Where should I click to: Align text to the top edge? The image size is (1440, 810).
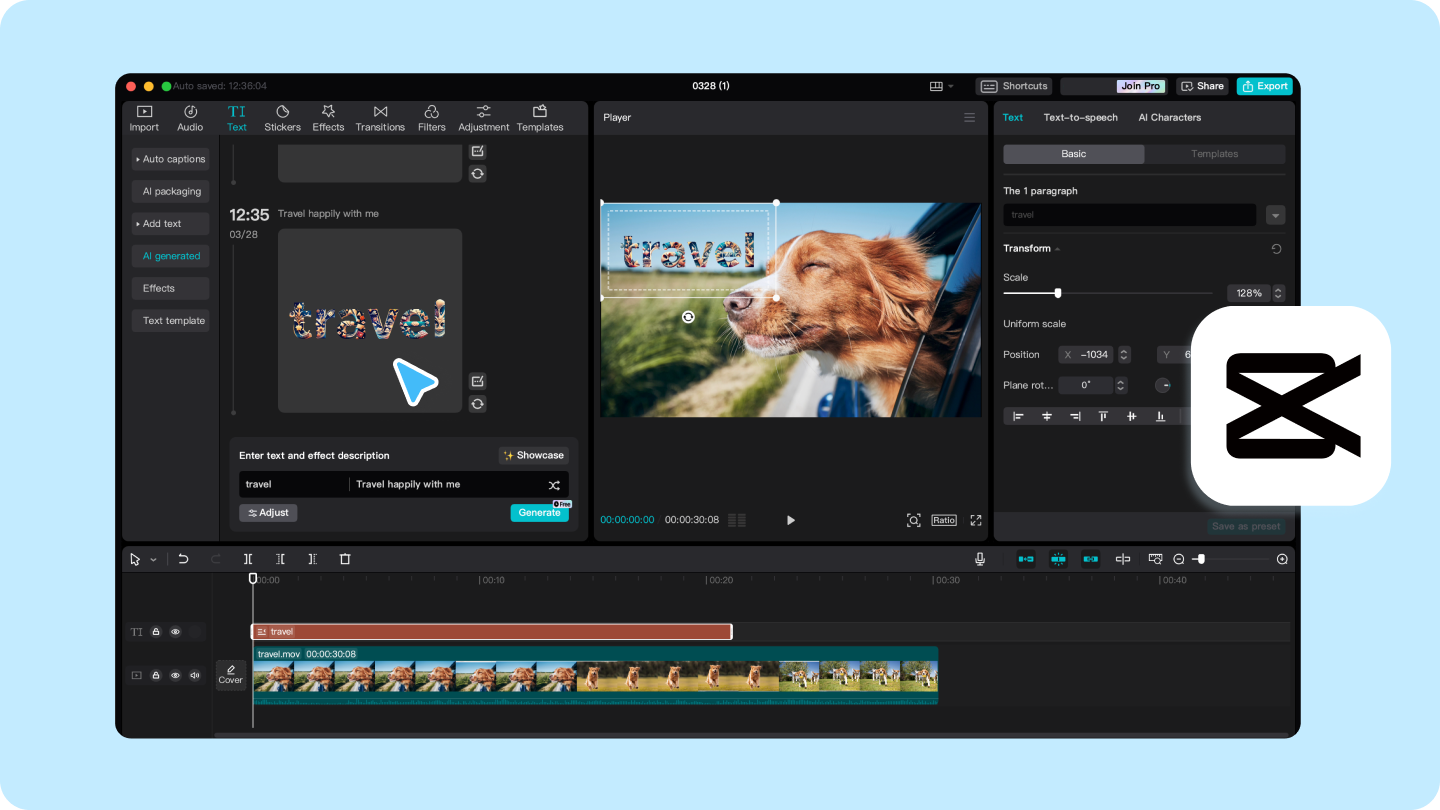coord(1103,416)
